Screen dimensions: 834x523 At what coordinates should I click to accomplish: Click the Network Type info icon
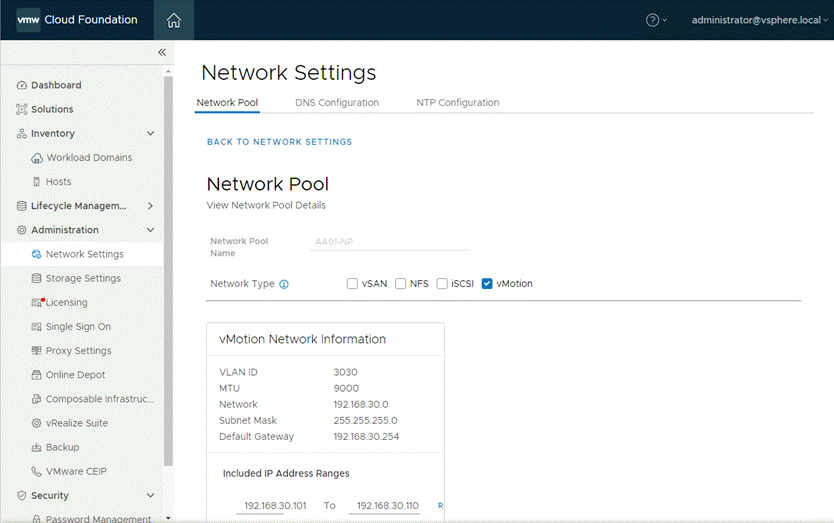pos(284,284)
